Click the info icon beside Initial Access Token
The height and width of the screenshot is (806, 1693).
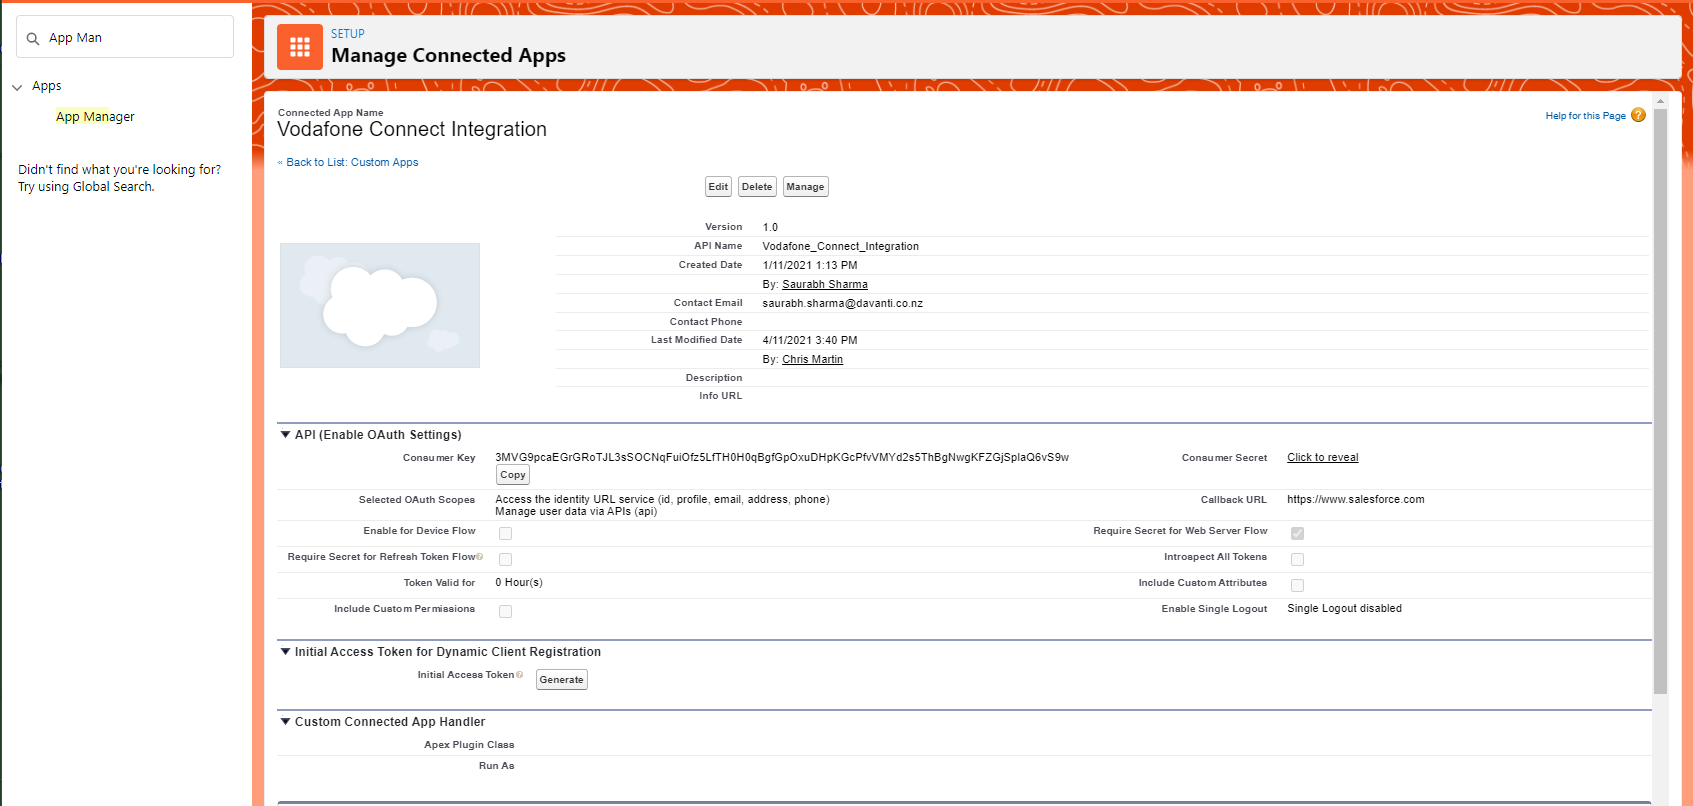tap(520, 675)
